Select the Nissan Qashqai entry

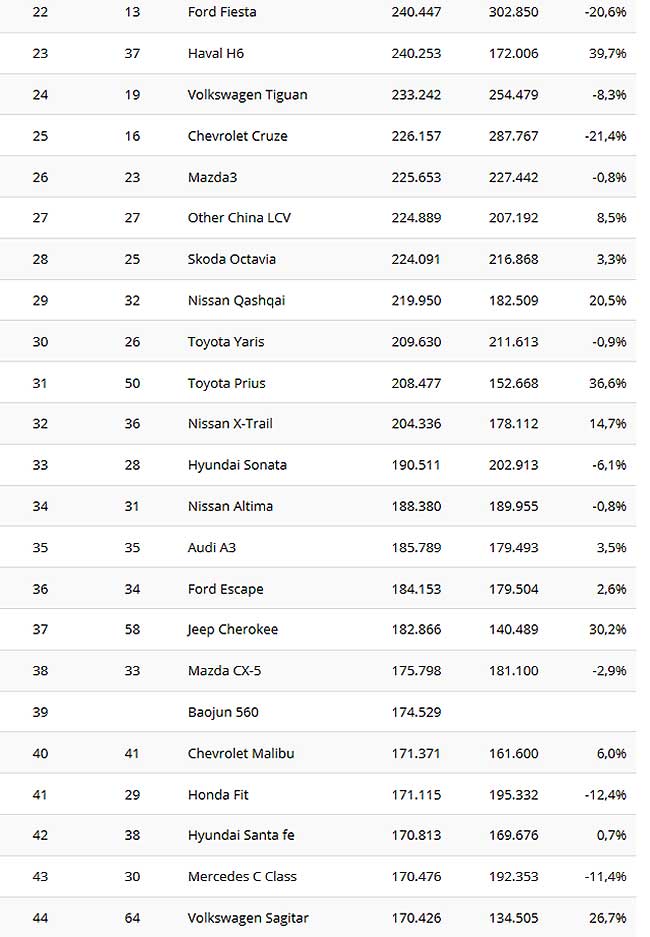click(236, 301)
